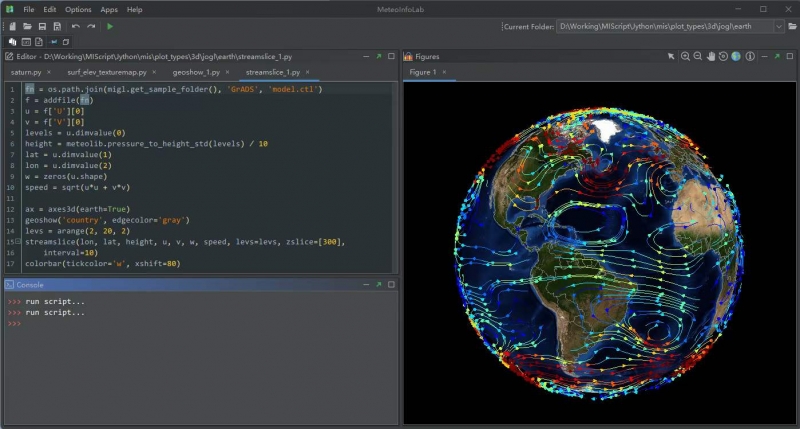Browse for current folder with folder icon
Viewport: 800px width, 429px height.
coord(790,25)
